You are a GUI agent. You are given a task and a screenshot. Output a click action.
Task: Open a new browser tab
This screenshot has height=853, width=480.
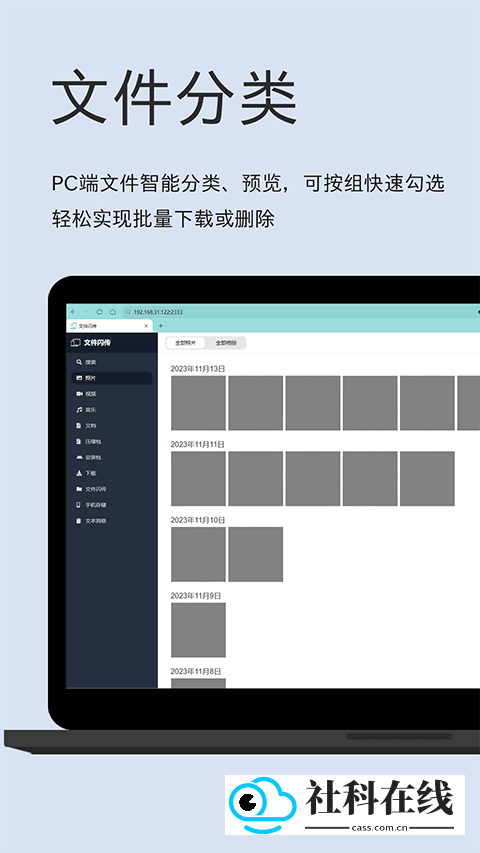click(161, 326)
